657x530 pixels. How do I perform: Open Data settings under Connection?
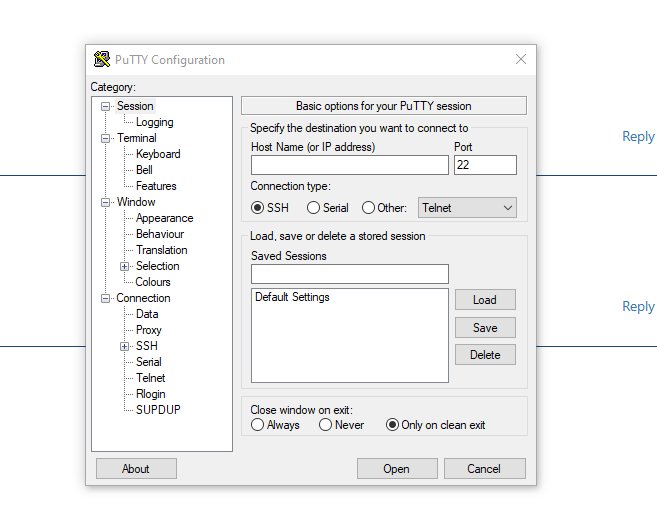point(147,314)
